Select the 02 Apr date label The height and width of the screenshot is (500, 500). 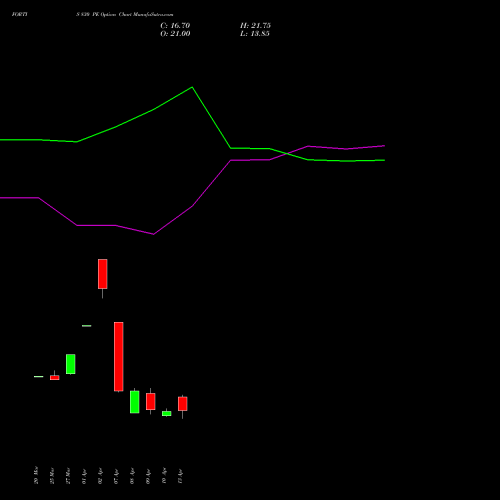100,476
